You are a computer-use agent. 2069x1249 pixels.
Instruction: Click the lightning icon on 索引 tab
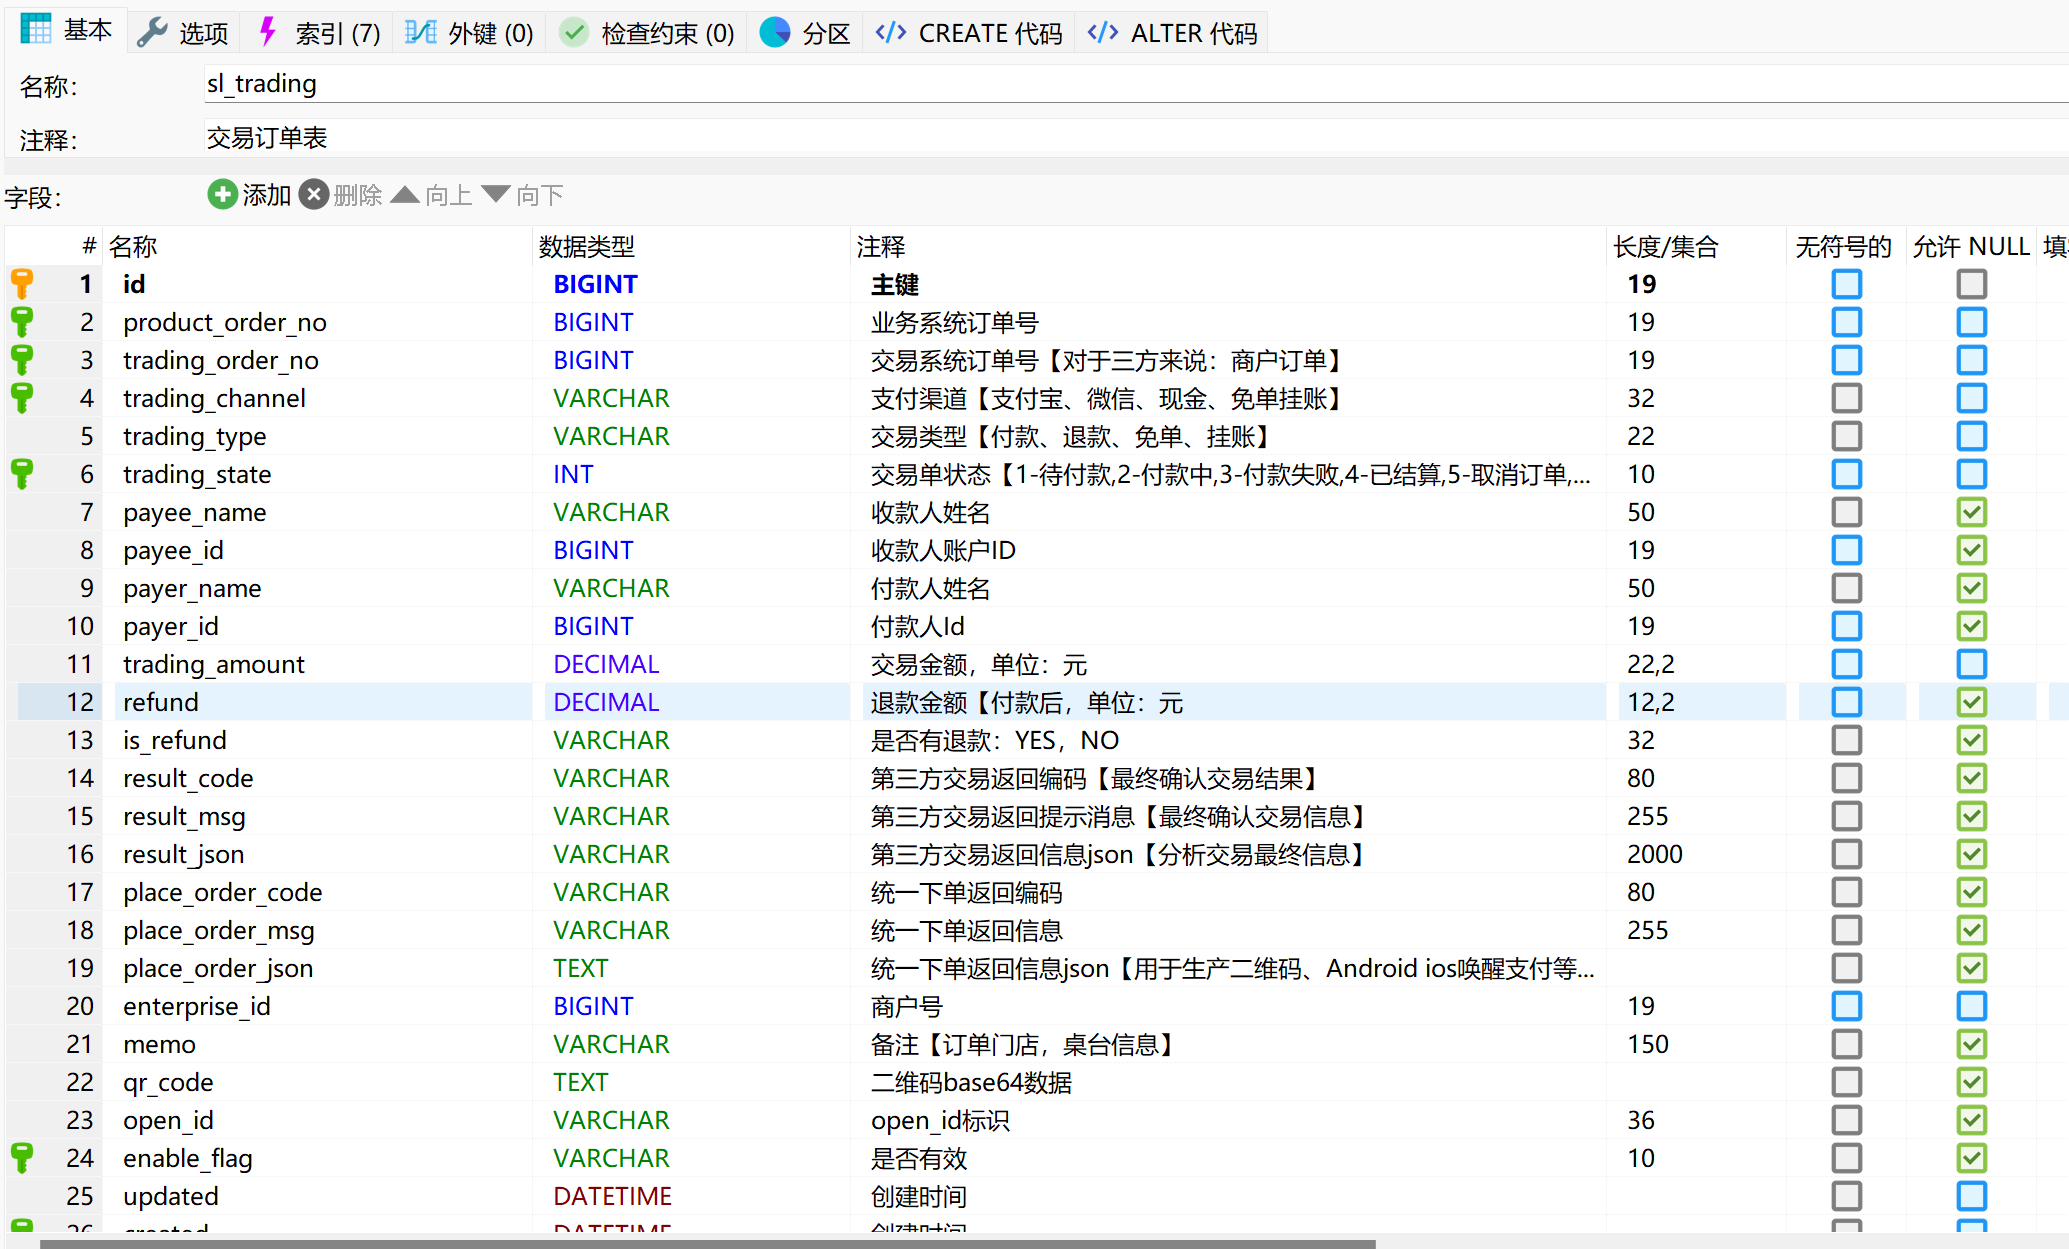pos(267,31)
